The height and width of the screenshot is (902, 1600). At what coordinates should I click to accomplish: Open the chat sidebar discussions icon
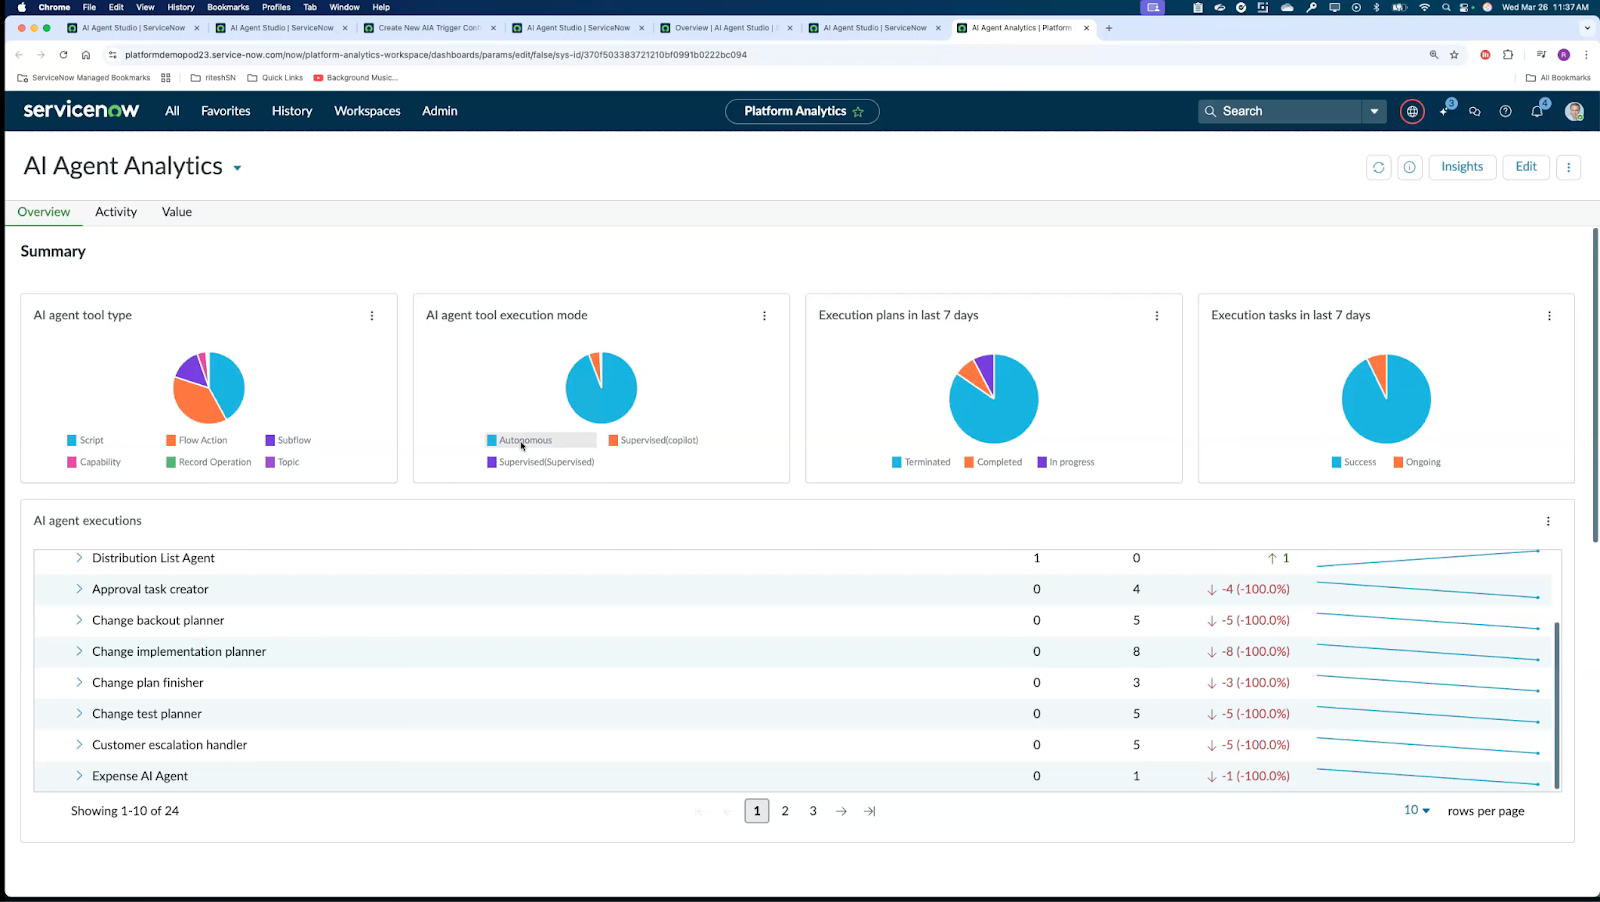pyautogui.click(x=1474, y=111)
